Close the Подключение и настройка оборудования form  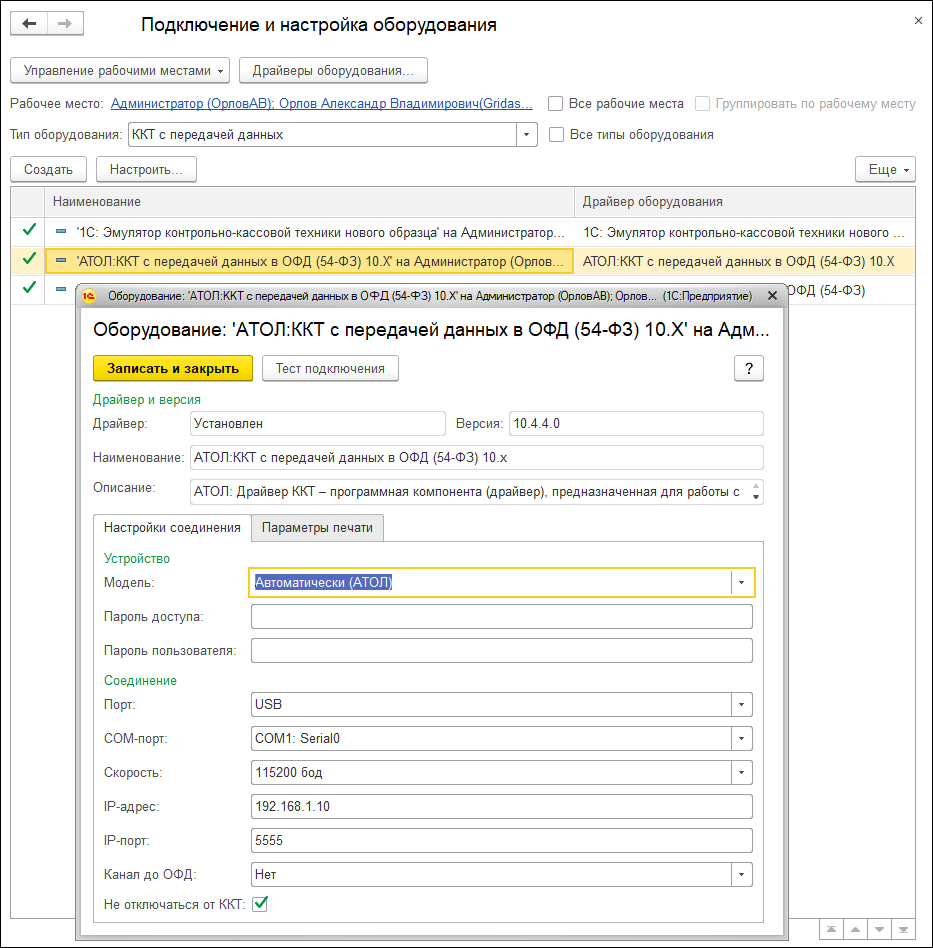(918, 21)
